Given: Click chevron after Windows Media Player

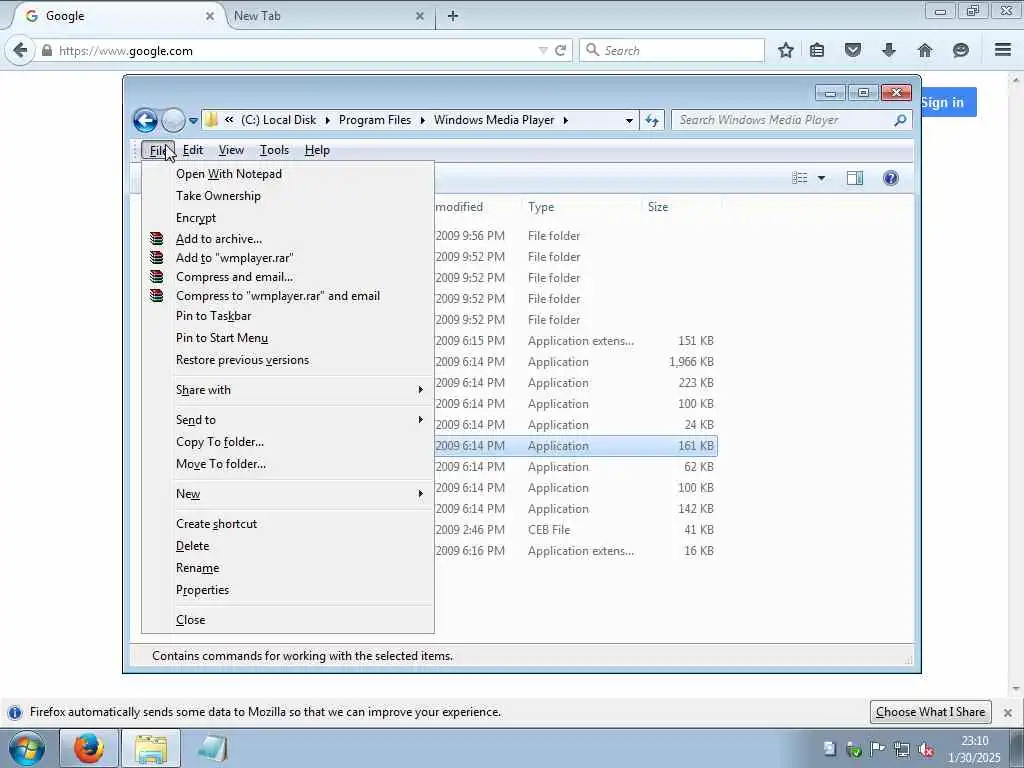Looking at the screenshot, I should 566,120.
